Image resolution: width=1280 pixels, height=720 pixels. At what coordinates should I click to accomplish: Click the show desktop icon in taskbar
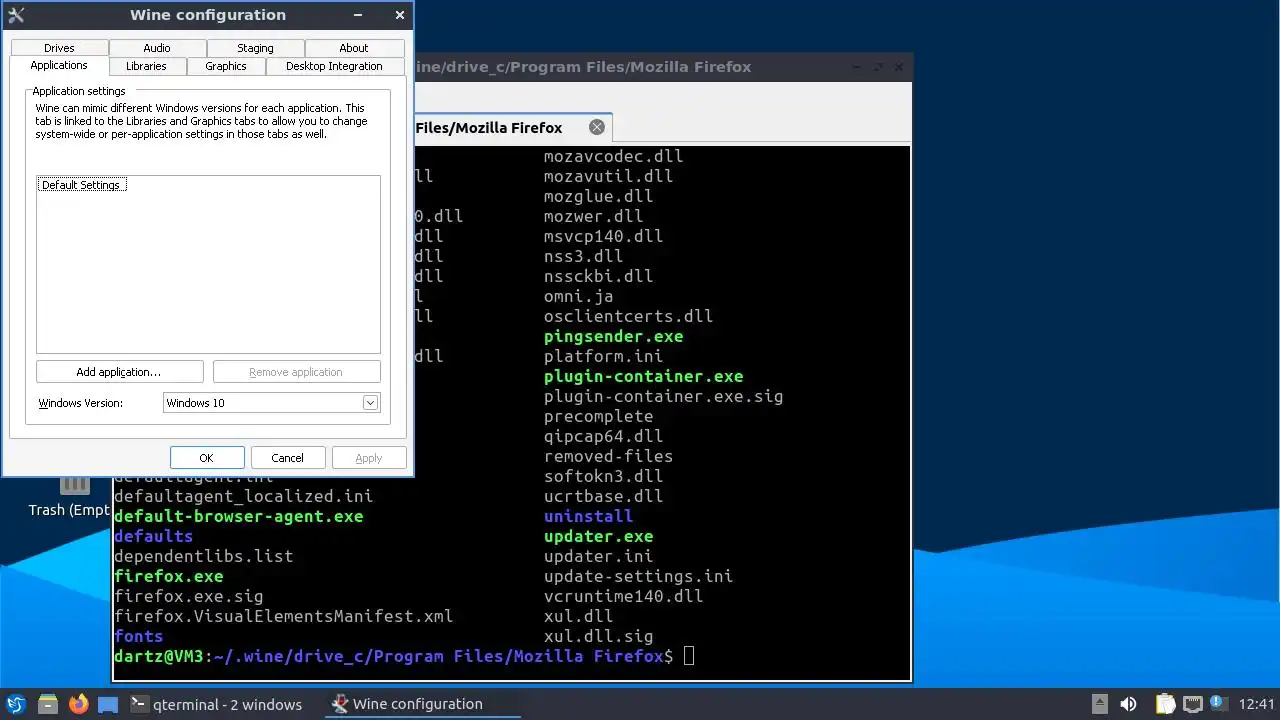(108, 704)
